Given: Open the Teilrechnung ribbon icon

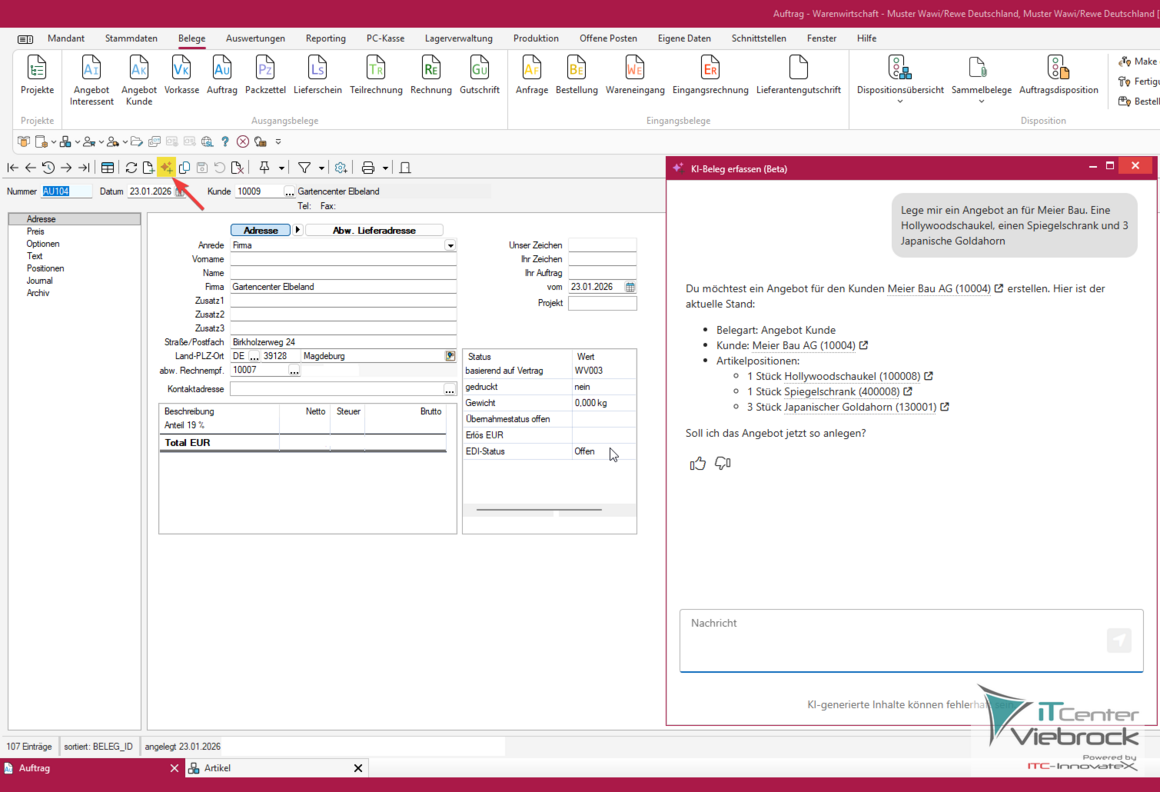Looking at the screenshot, I should 376,75.
